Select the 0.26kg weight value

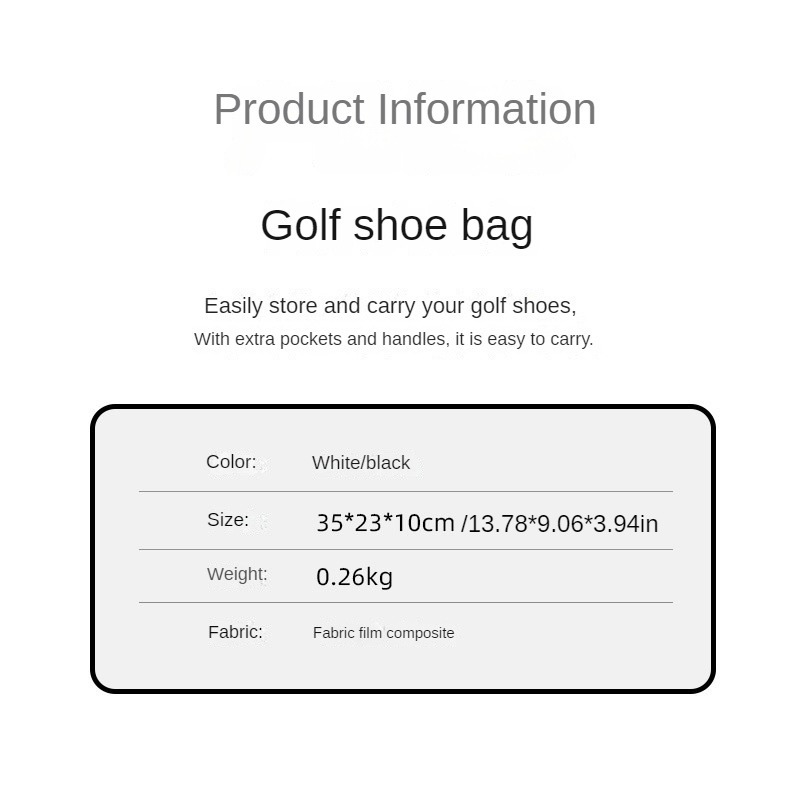pos(355,577)
